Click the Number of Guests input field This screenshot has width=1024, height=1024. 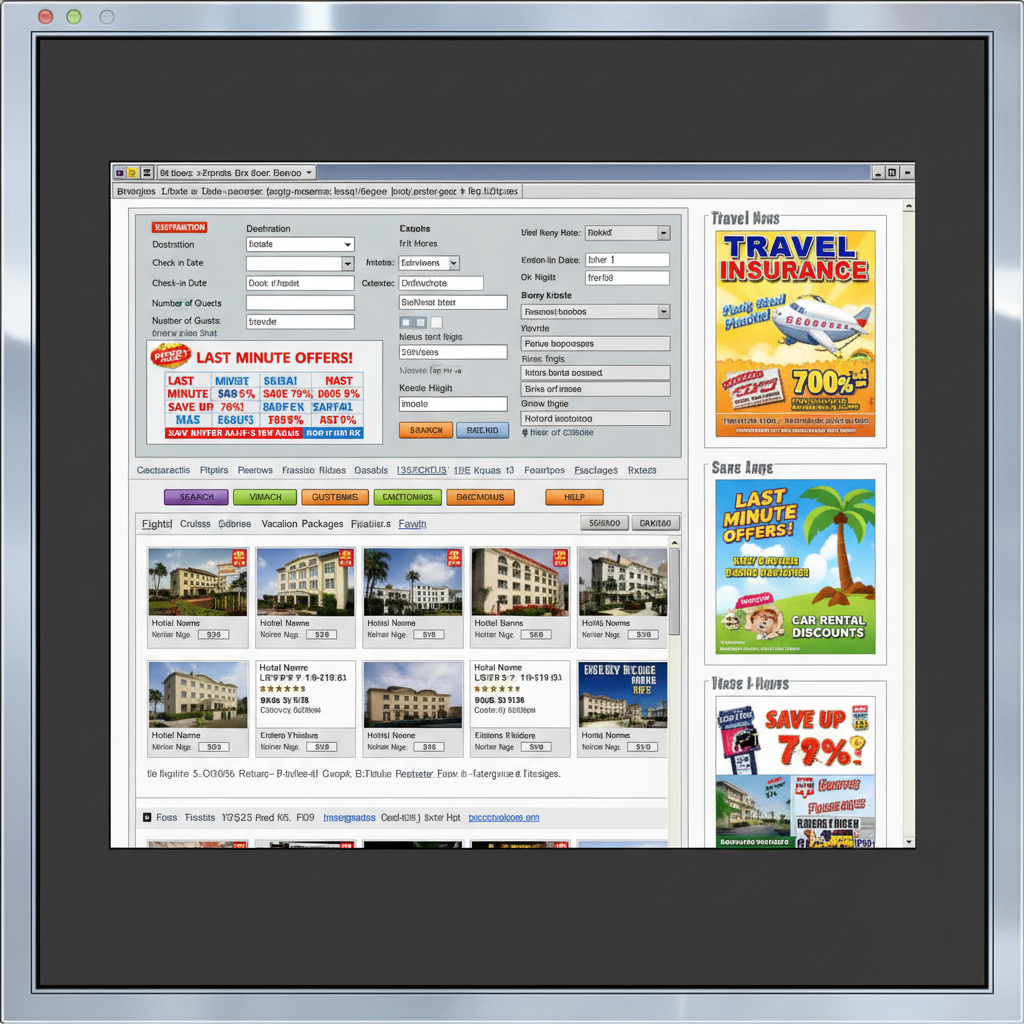click(300, 322)
